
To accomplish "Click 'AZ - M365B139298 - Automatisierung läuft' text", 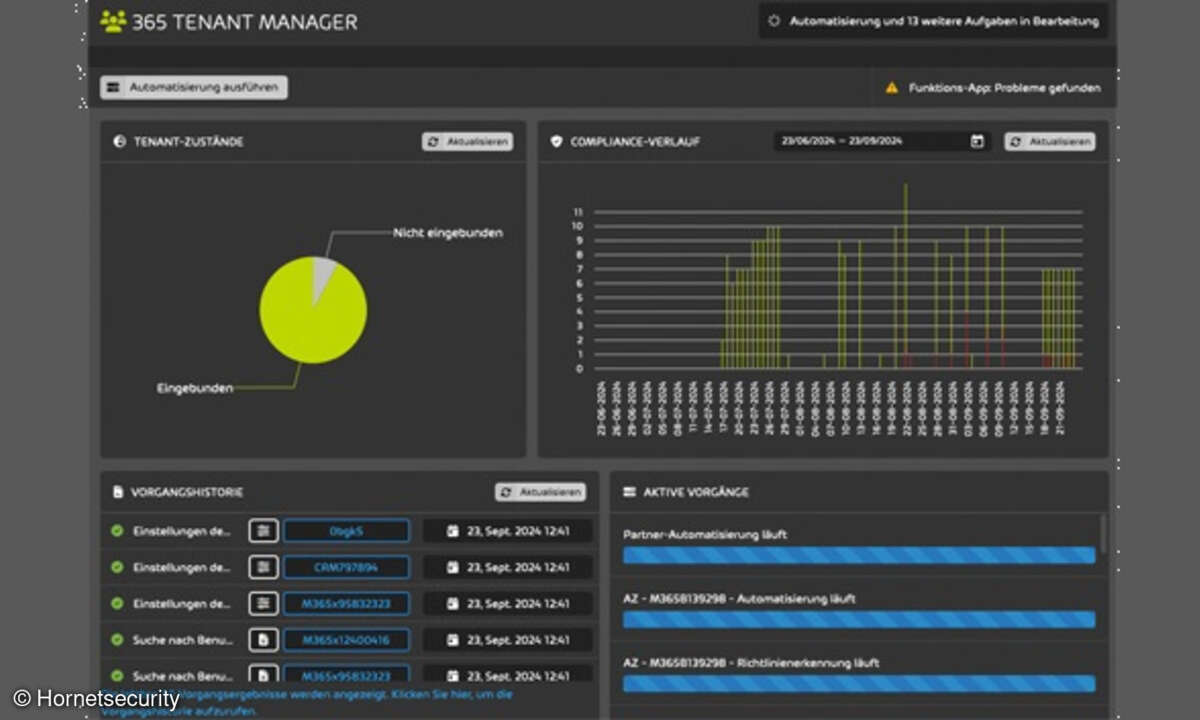I will [x=739, y=599].
